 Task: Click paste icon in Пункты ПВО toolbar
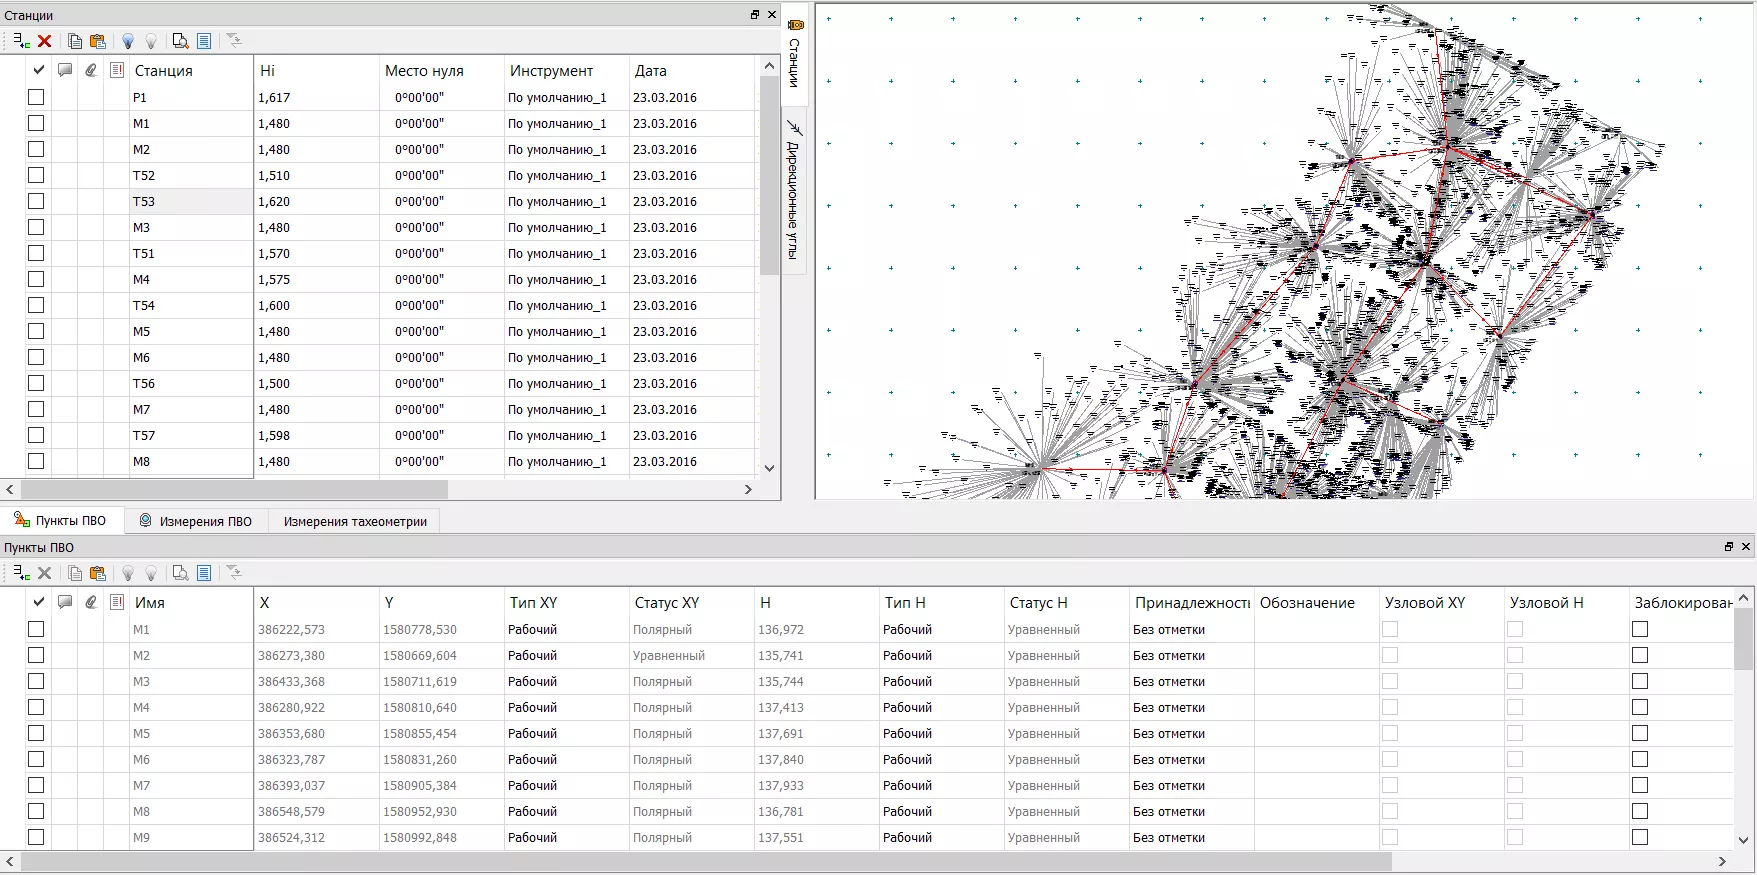(98, 573)
